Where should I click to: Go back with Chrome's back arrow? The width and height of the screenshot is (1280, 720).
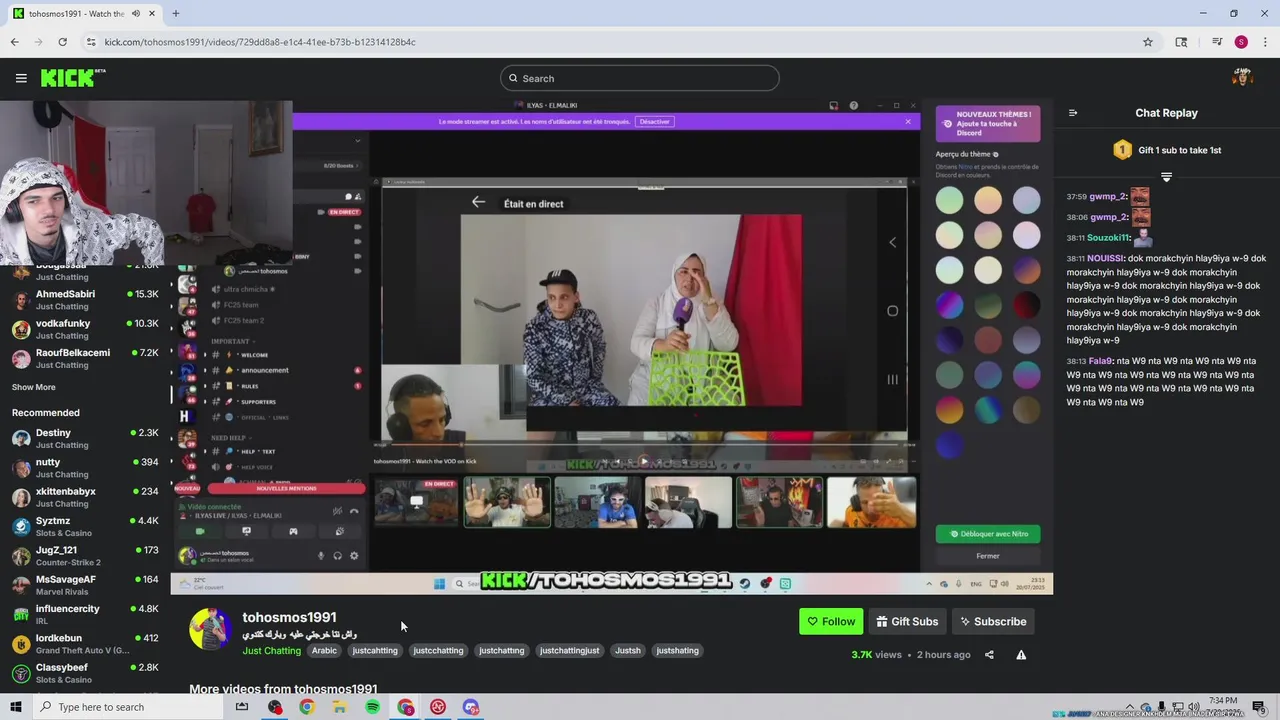coord(14,42)
